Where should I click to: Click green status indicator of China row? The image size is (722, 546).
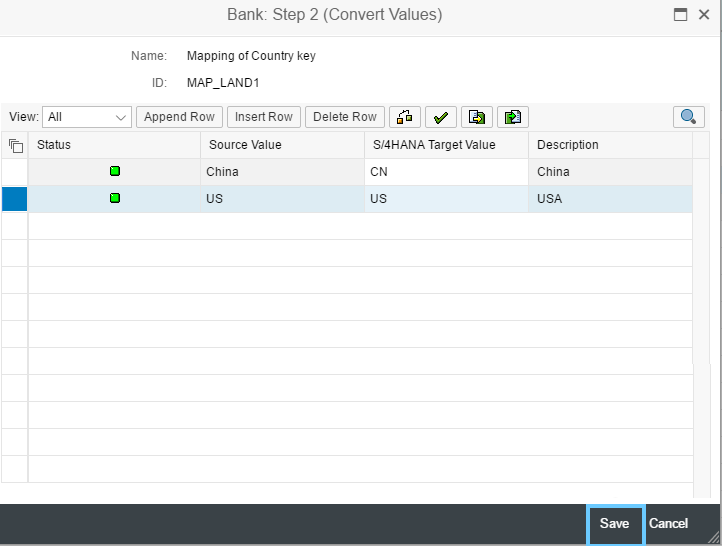115,171
